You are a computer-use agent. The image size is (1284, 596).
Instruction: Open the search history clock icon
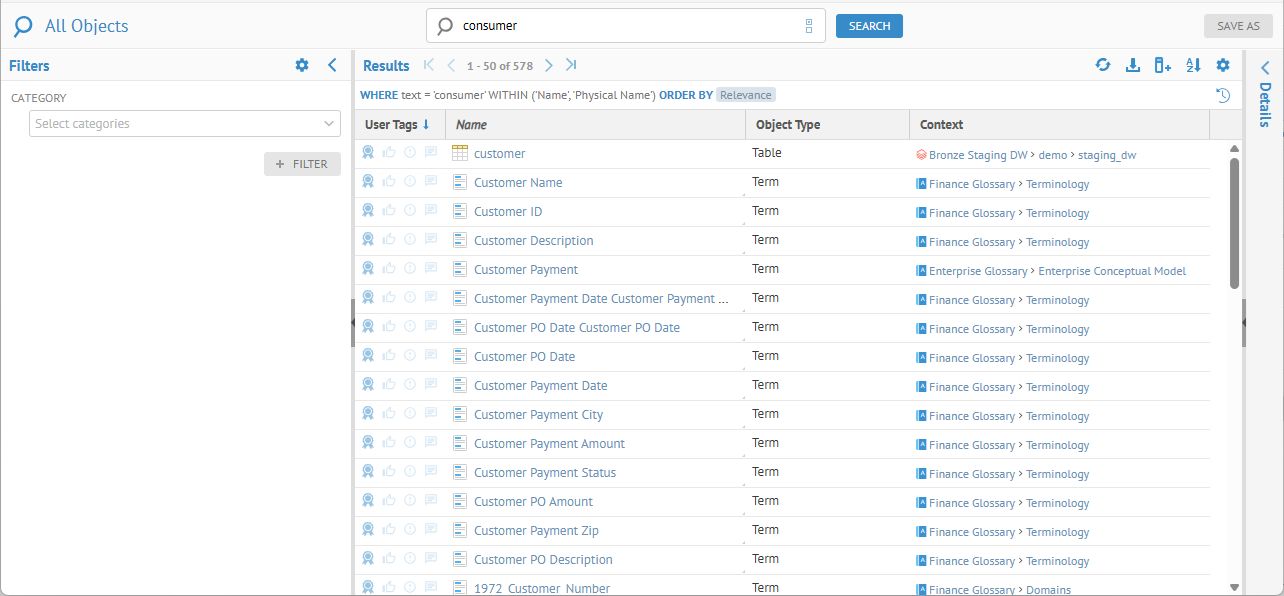1222,95
